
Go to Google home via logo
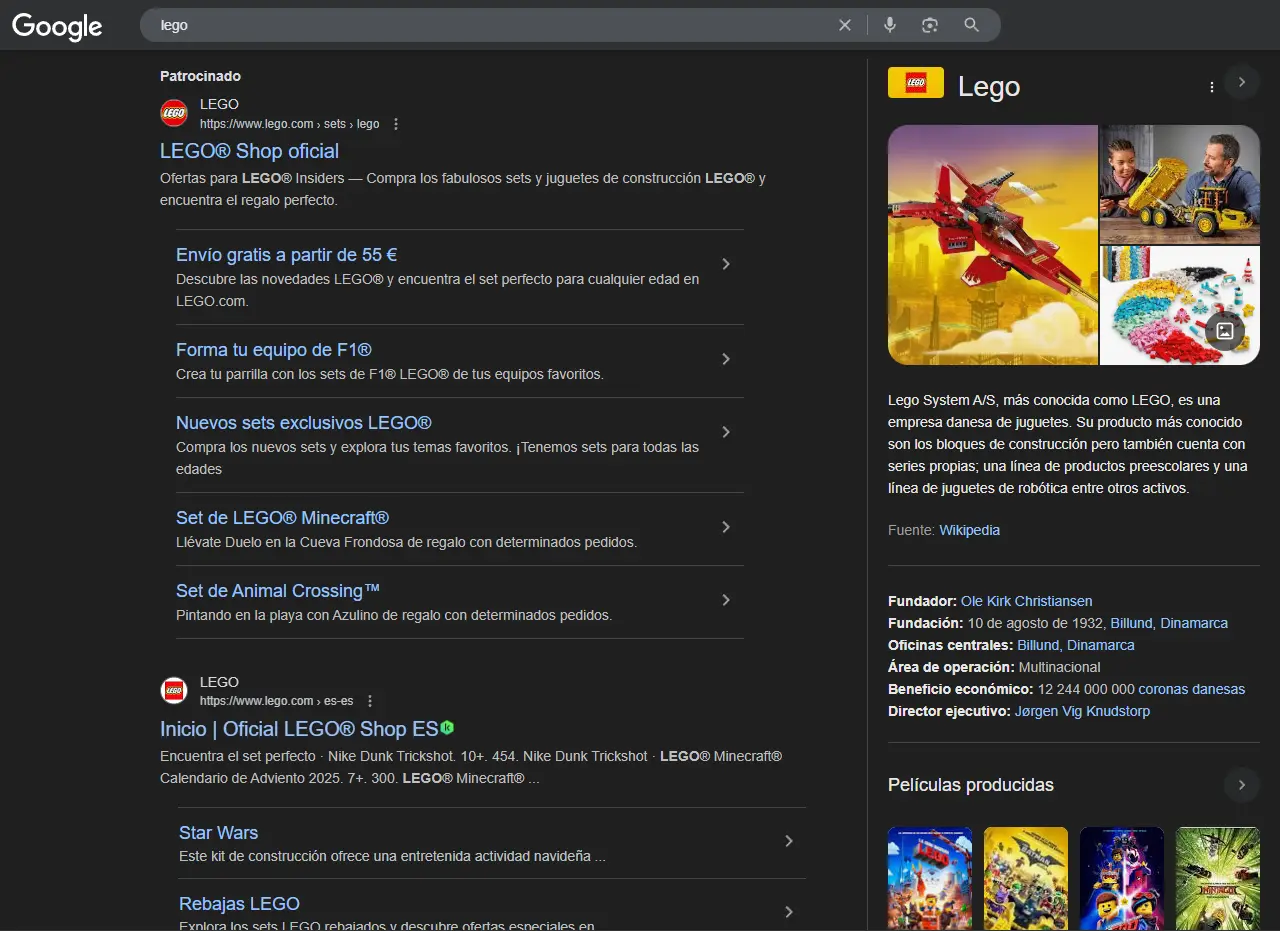tap(57, 26)
